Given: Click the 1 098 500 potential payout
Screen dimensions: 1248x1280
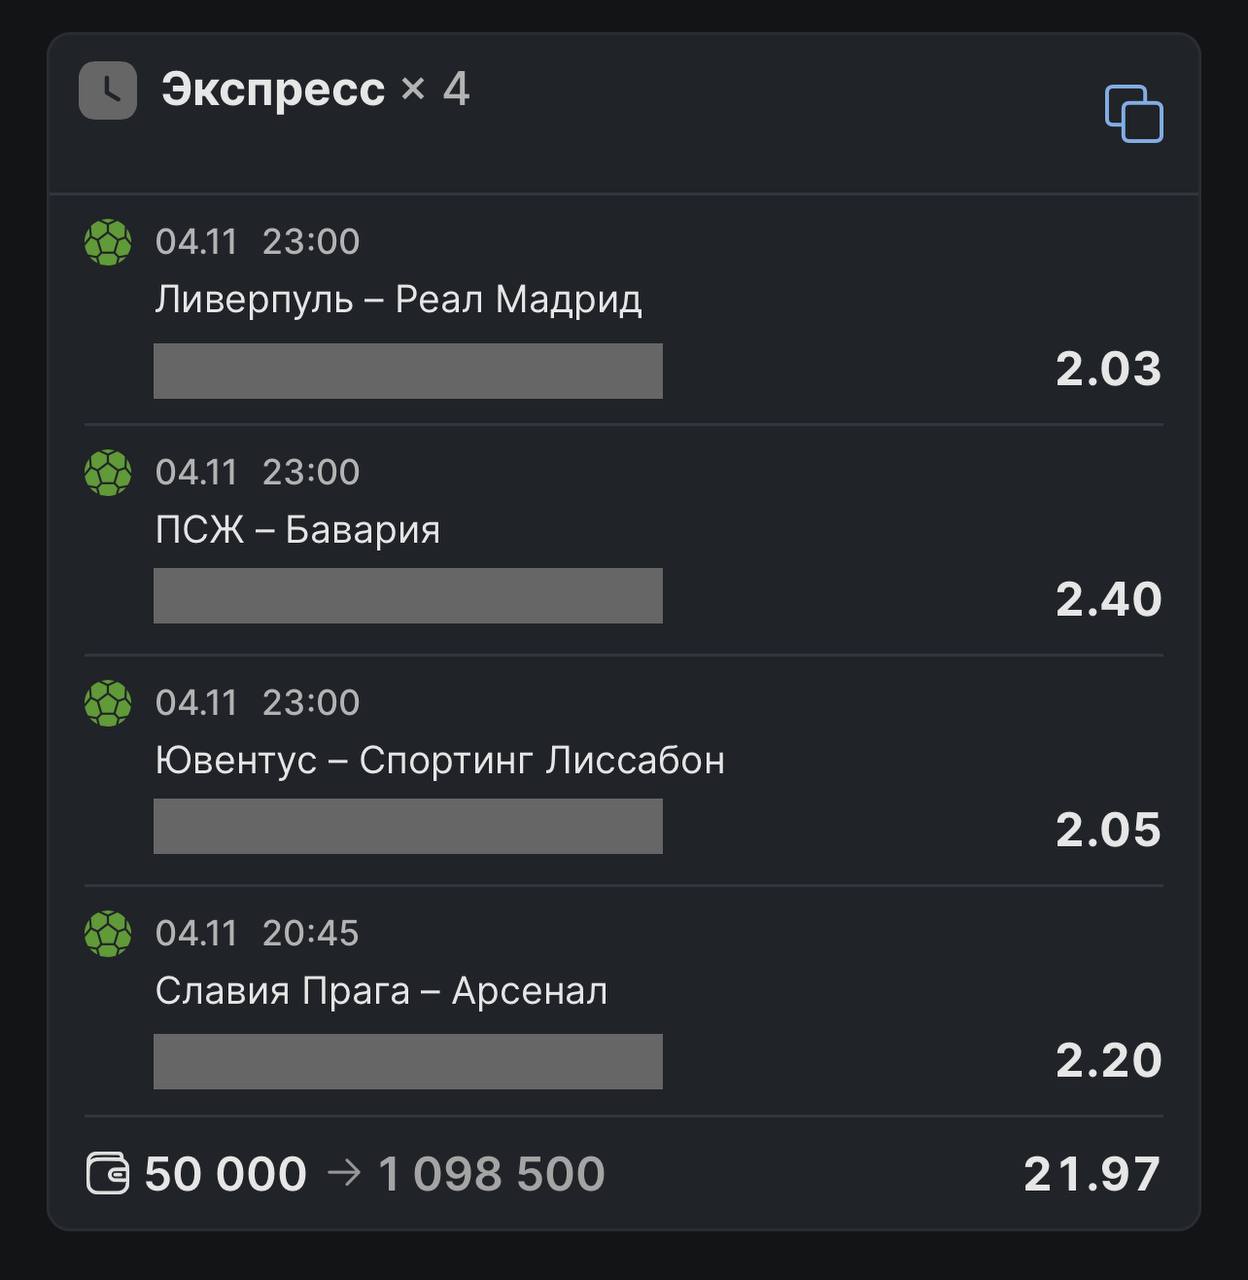Looking at the screenshot, I should coord(491,1174).
